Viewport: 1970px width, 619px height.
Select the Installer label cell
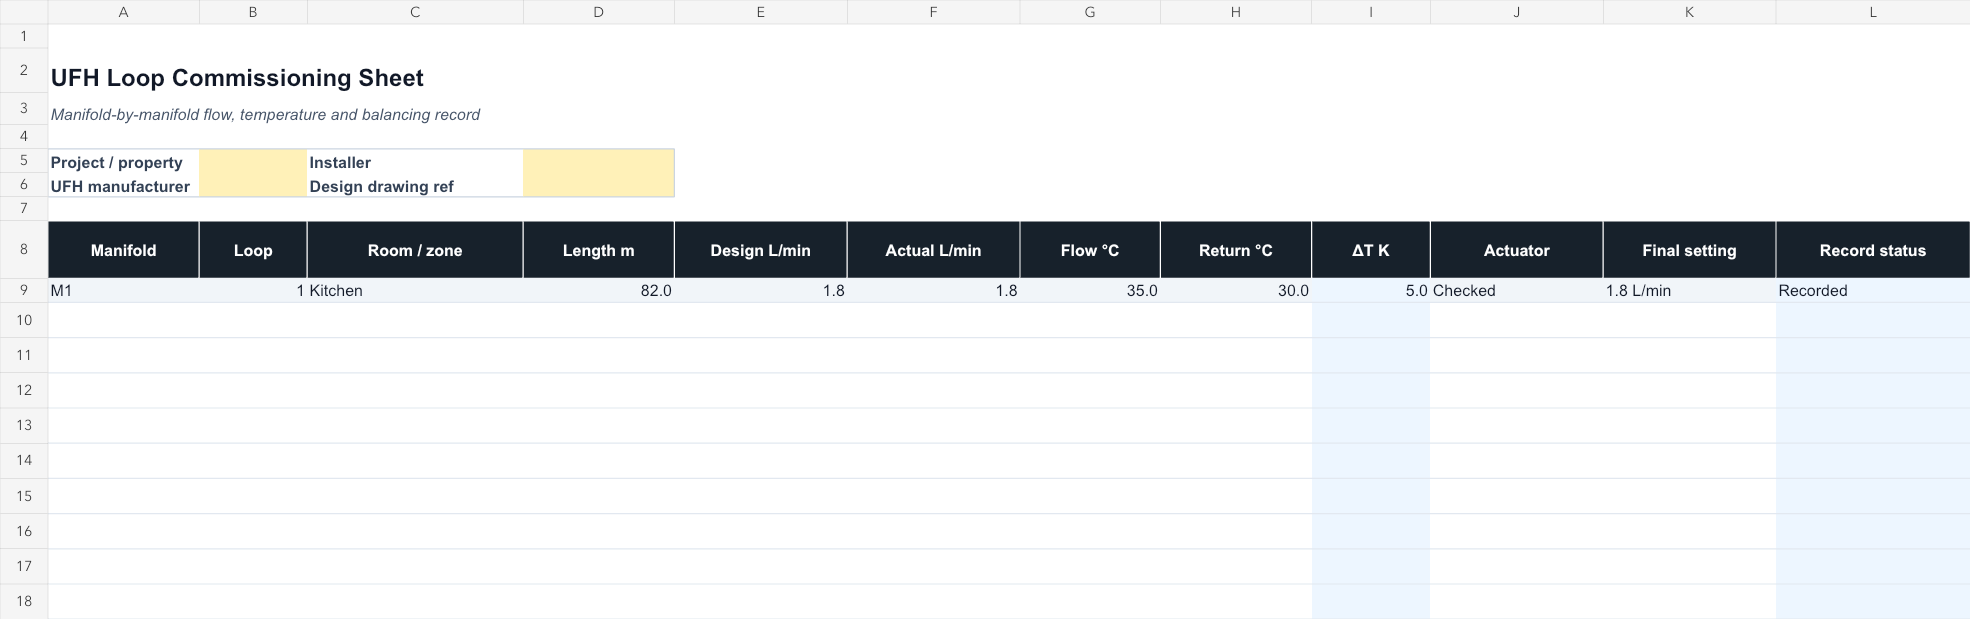(415, 162)
